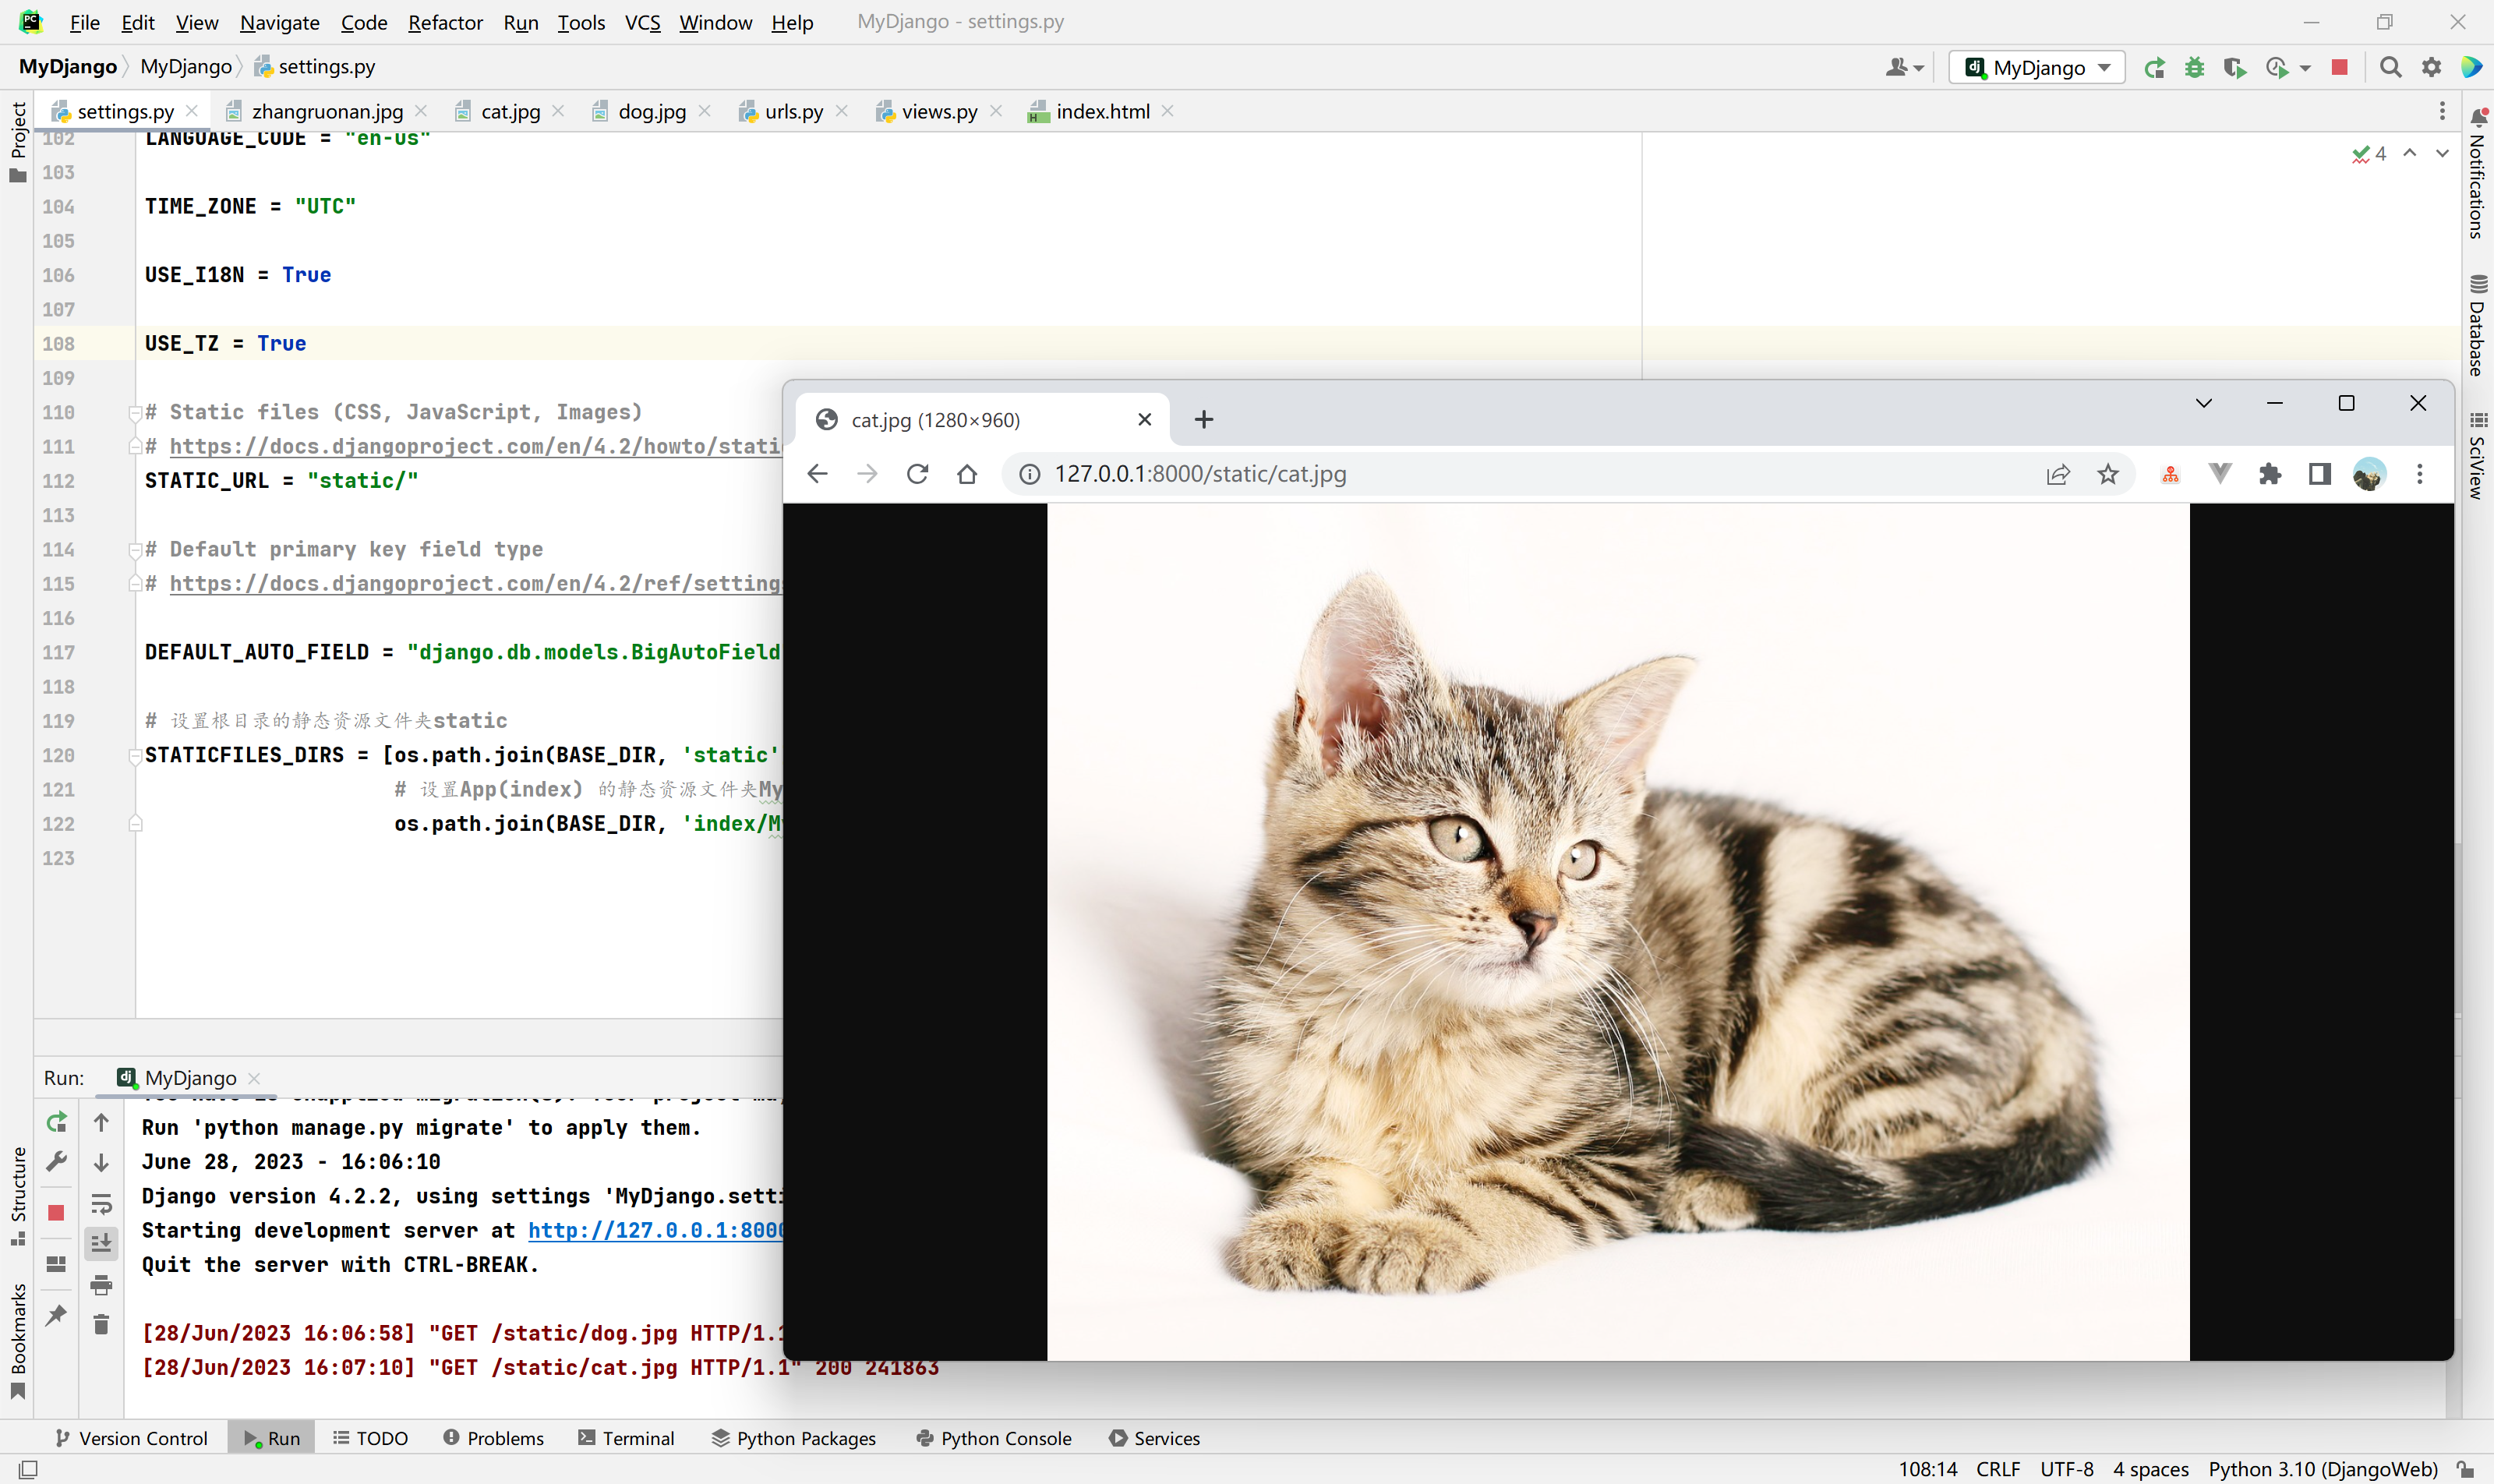The image size is (2494, 1484).
Task: Switch to the views.py editor tab
Action: click(938, 112)
